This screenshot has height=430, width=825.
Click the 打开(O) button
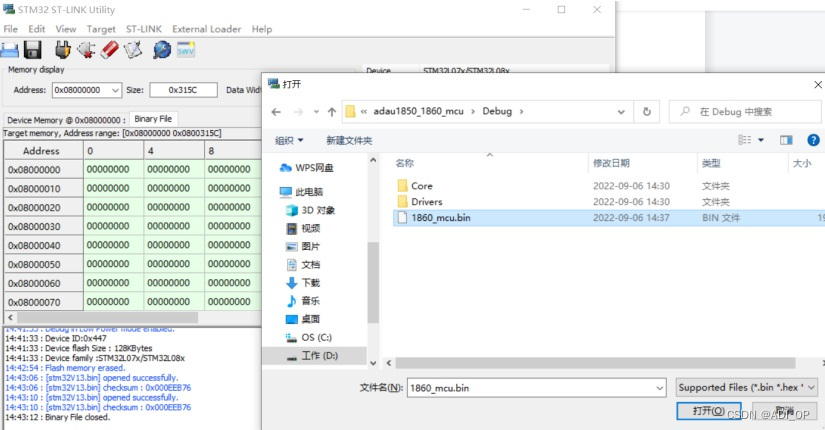[x=708, y=411]
